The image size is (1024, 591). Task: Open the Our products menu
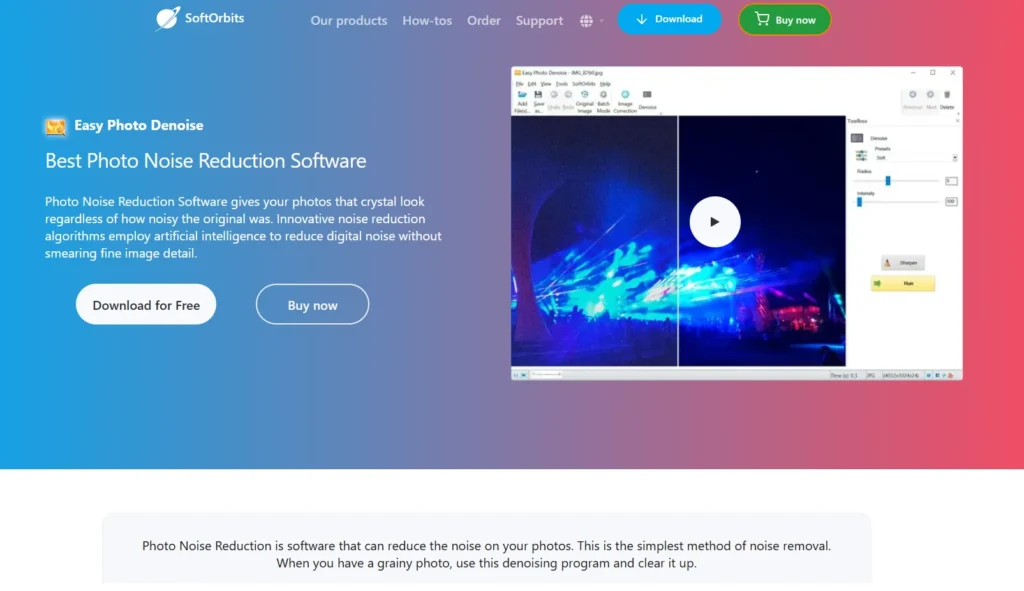point(349,20)
